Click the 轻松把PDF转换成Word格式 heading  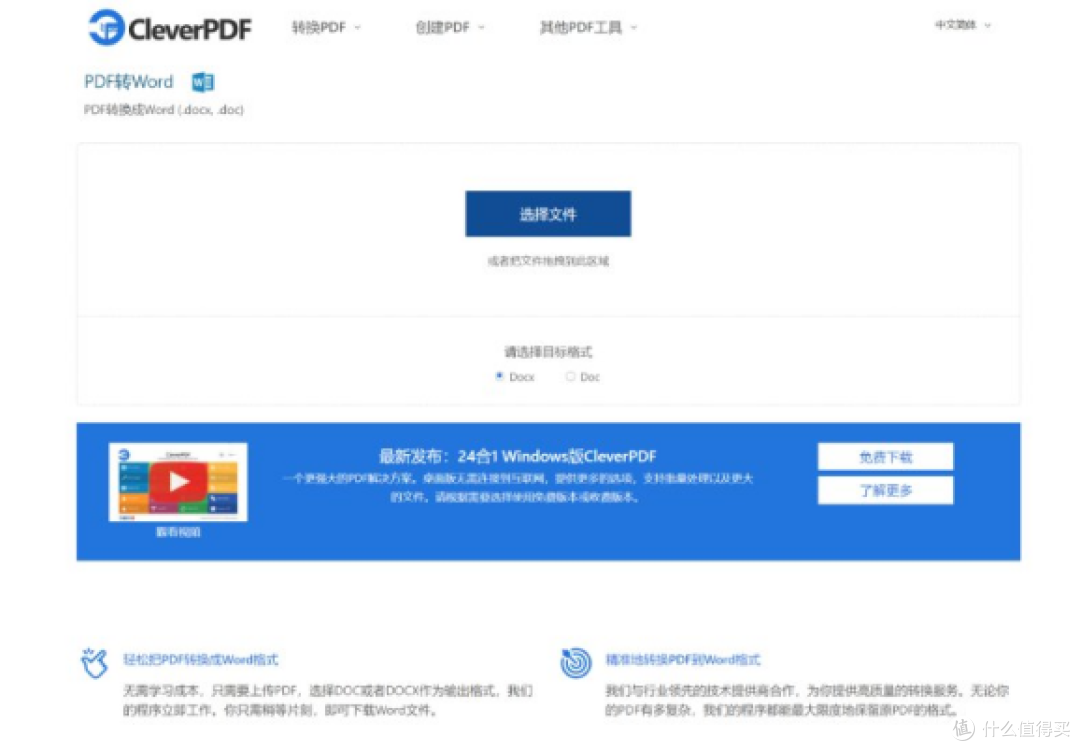click(x=200, y=659)
